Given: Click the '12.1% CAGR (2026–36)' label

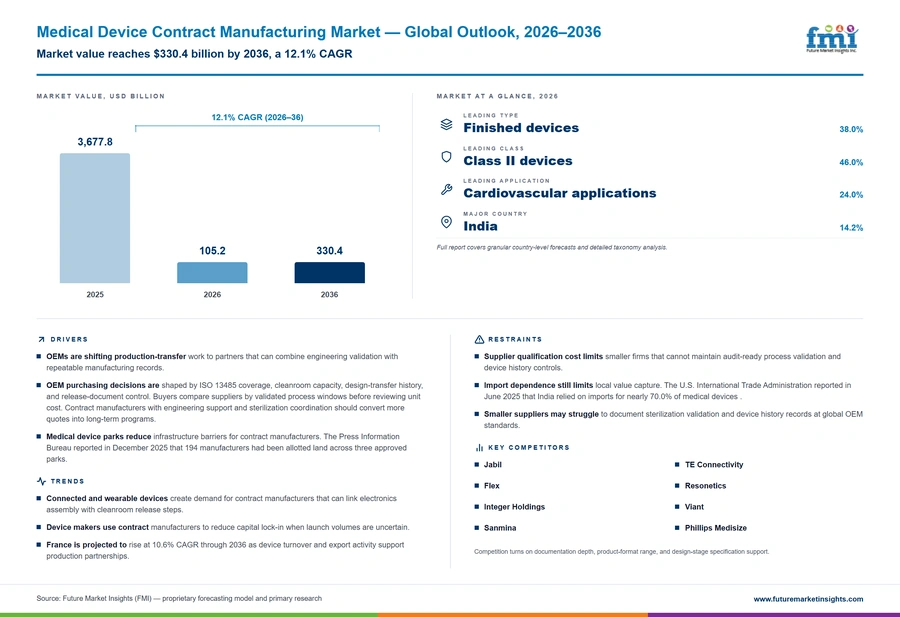Looking at the screenshot, I should click(257, 117).
